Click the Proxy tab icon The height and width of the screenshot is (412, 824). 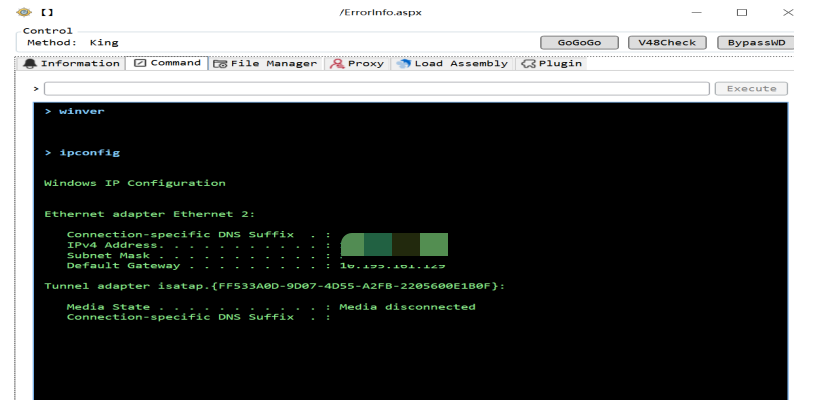tap(338, 63)
